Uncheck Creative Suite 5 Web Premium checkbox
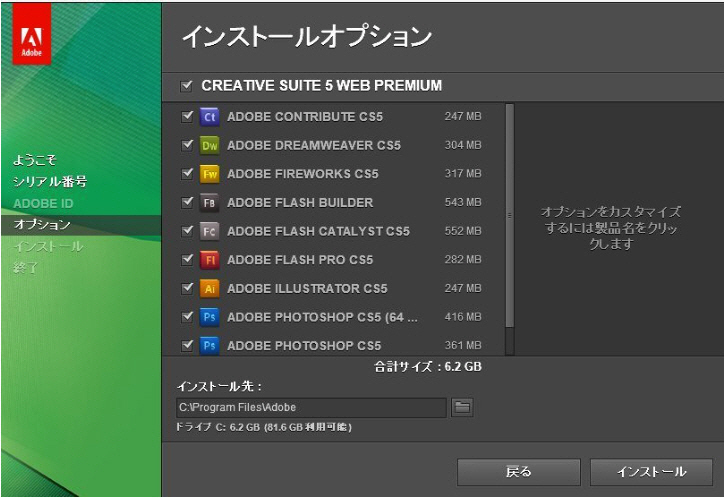 tap(186, 86)
